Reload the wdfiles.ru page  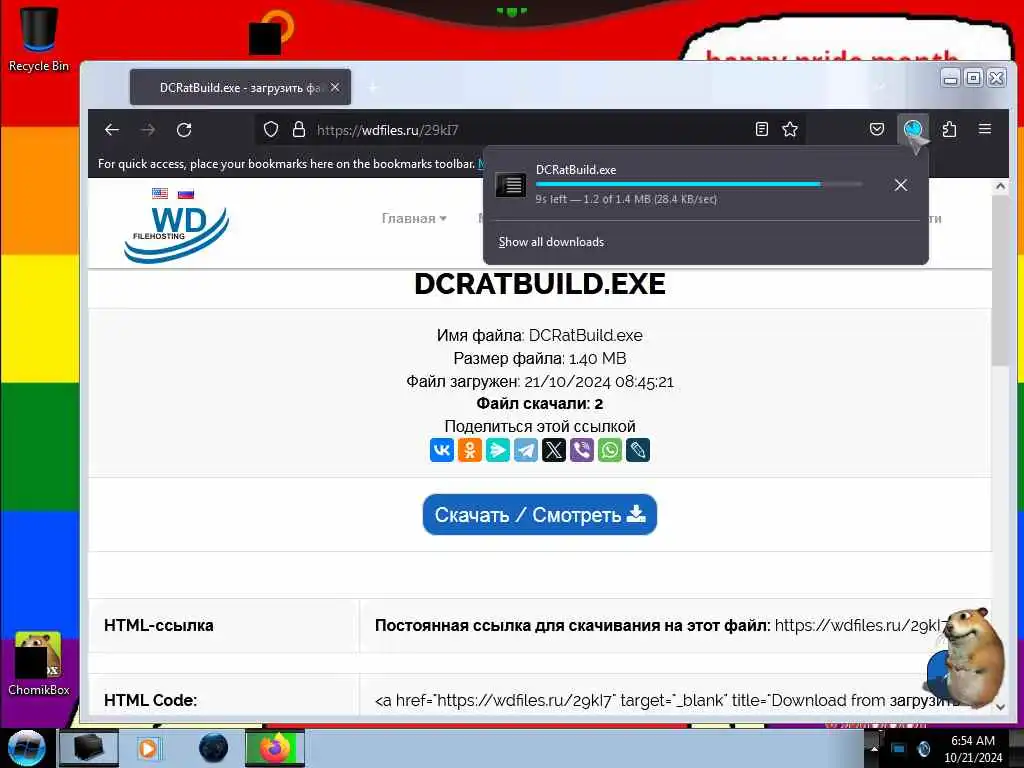[x=184, y=129]
